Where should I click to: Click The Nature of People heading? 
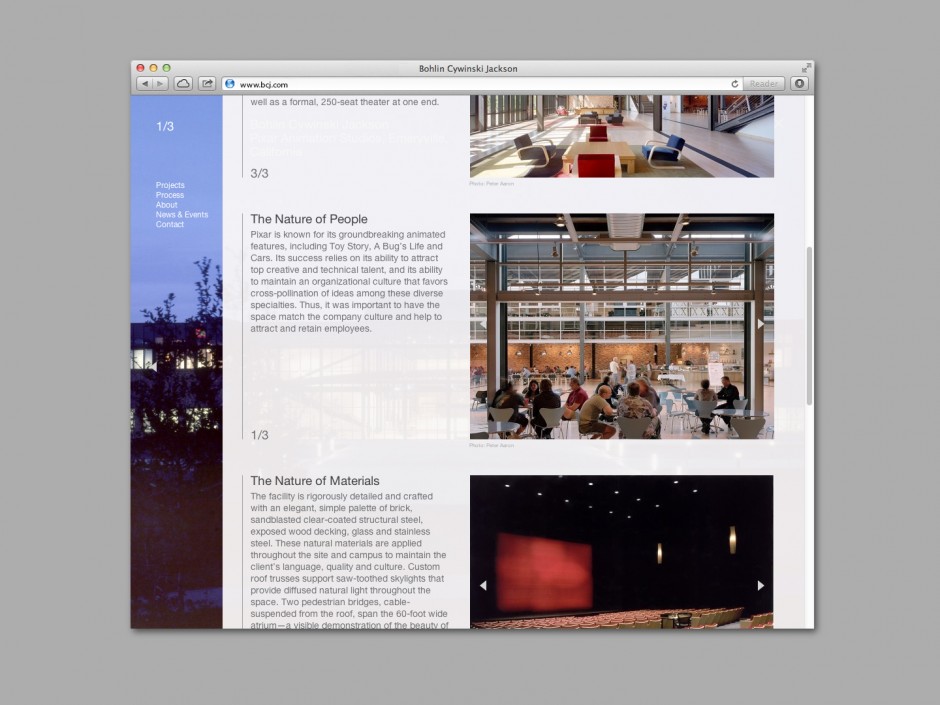pyautogui.click(x=309, y=219)
